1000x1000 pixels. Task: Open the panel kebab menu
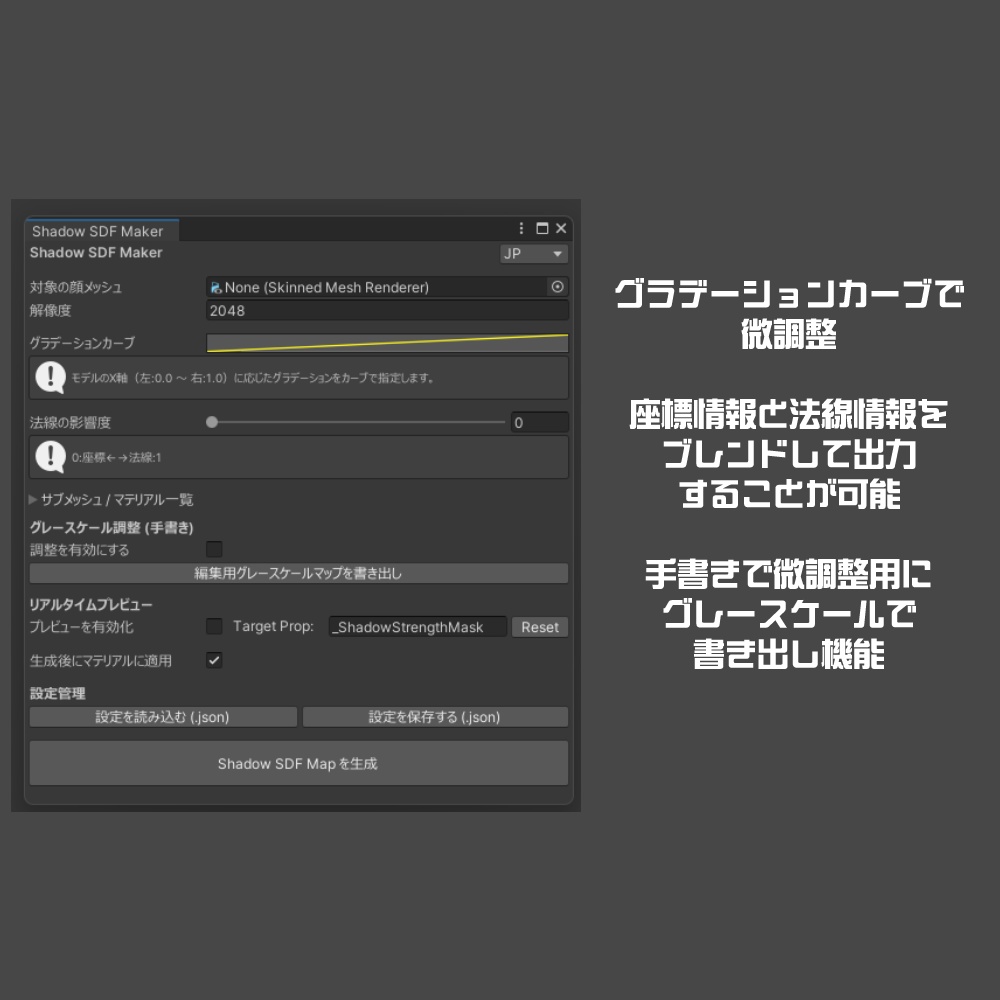[520, 228]
